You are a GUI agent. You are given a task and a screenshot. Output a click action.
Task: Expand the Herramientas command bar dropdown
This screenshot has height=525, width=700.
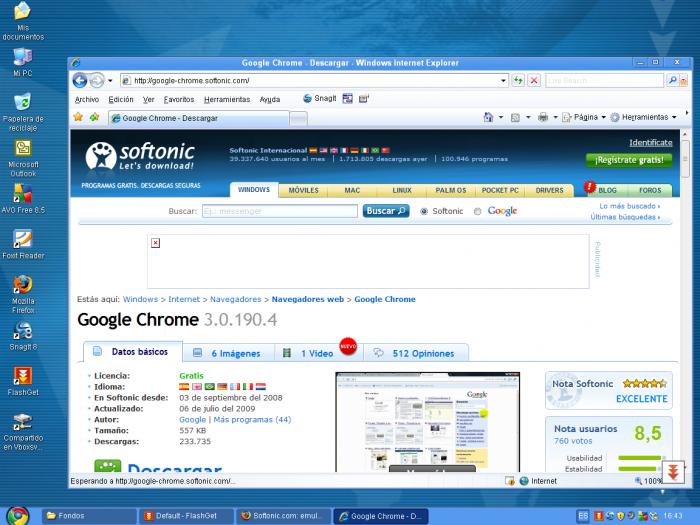[x=644, y=117]
